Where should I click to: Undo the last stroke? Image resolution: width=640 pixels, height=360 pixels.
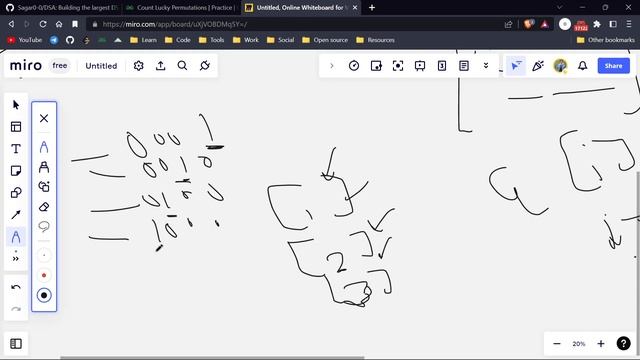point(16,287)
